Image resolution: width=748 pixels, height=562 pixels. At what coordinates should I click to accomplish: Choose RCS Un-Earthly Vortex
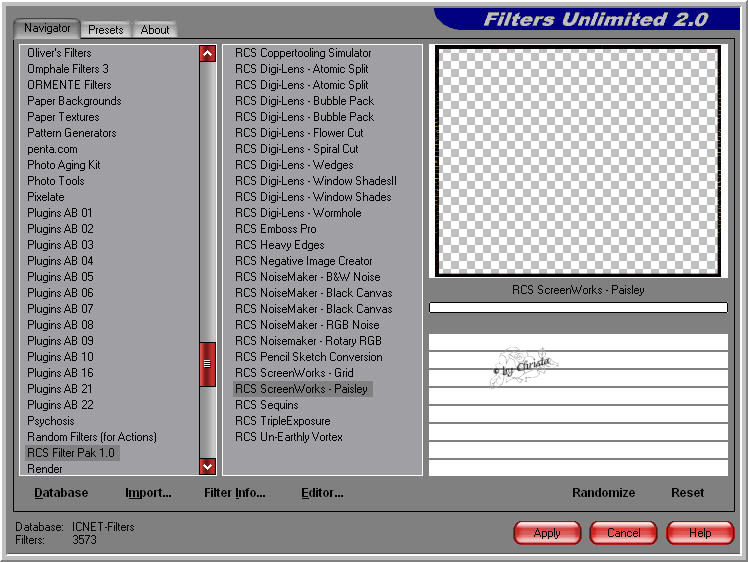(289, 437)
